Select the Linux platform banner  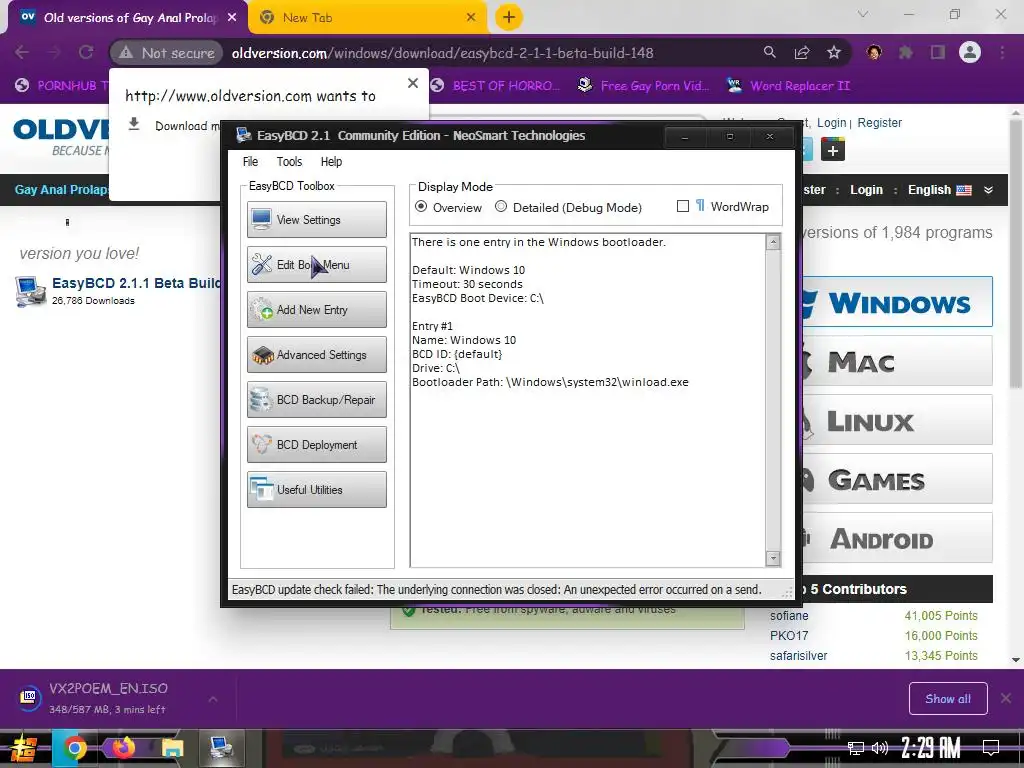point(897,420)
